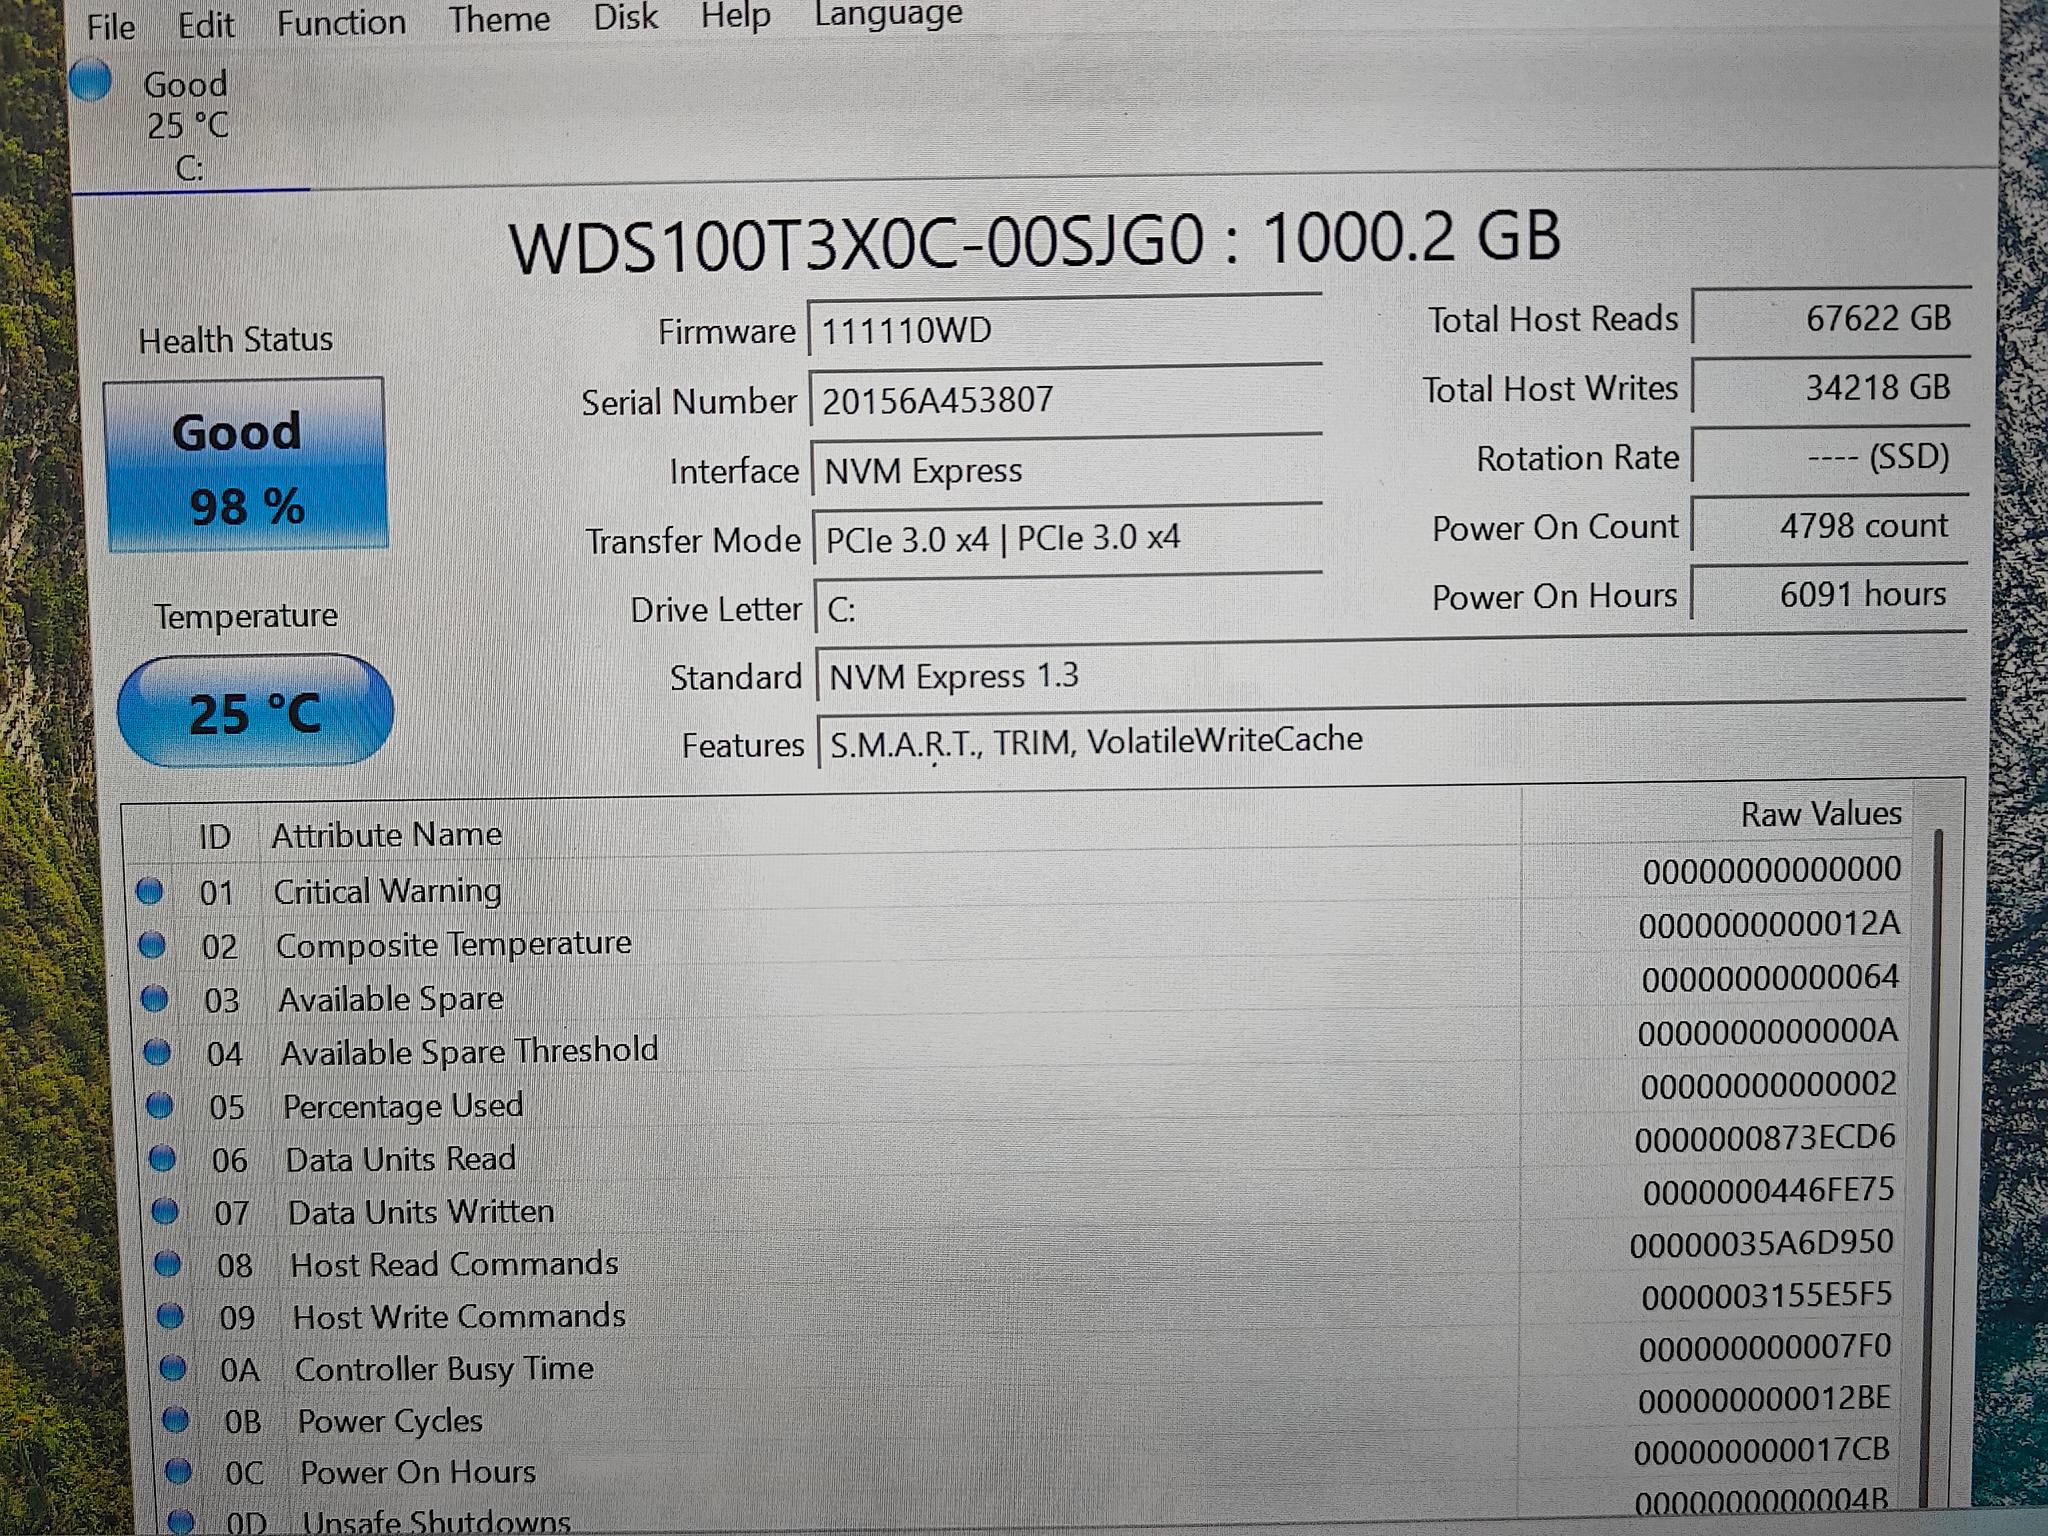Click the 25 °C temperature button
Image resolution: width=2048 pixels, height=1536 pixels.
(x=255, y=712)
